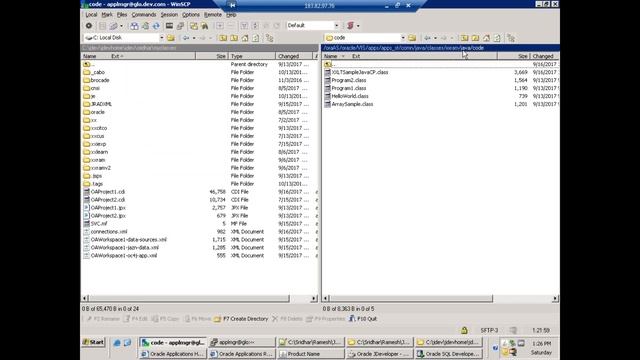Select the oracle folder in local panel

point(98,112)
